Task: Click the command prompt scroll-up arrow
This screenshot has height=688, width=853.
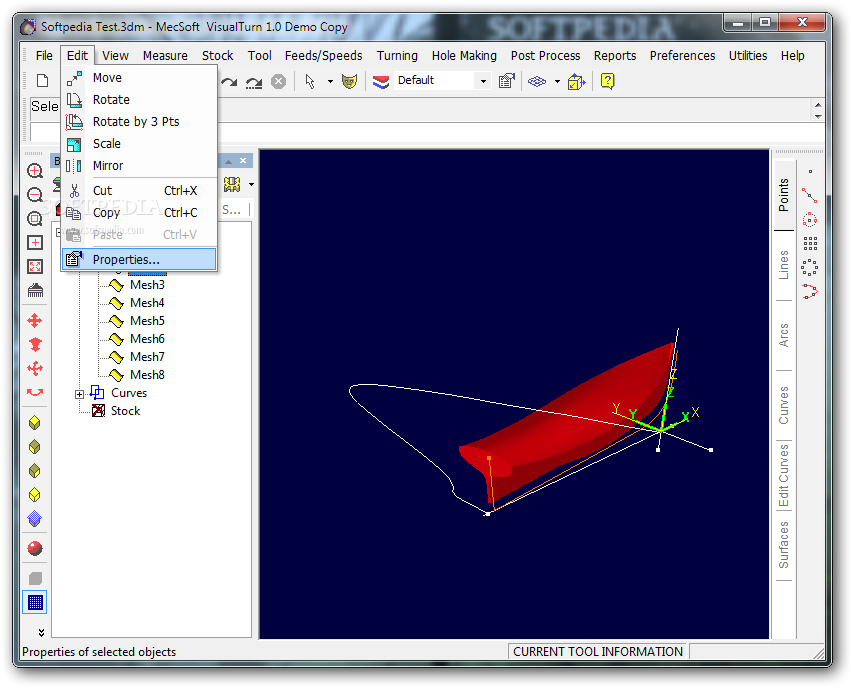Action: pos(818,104)
